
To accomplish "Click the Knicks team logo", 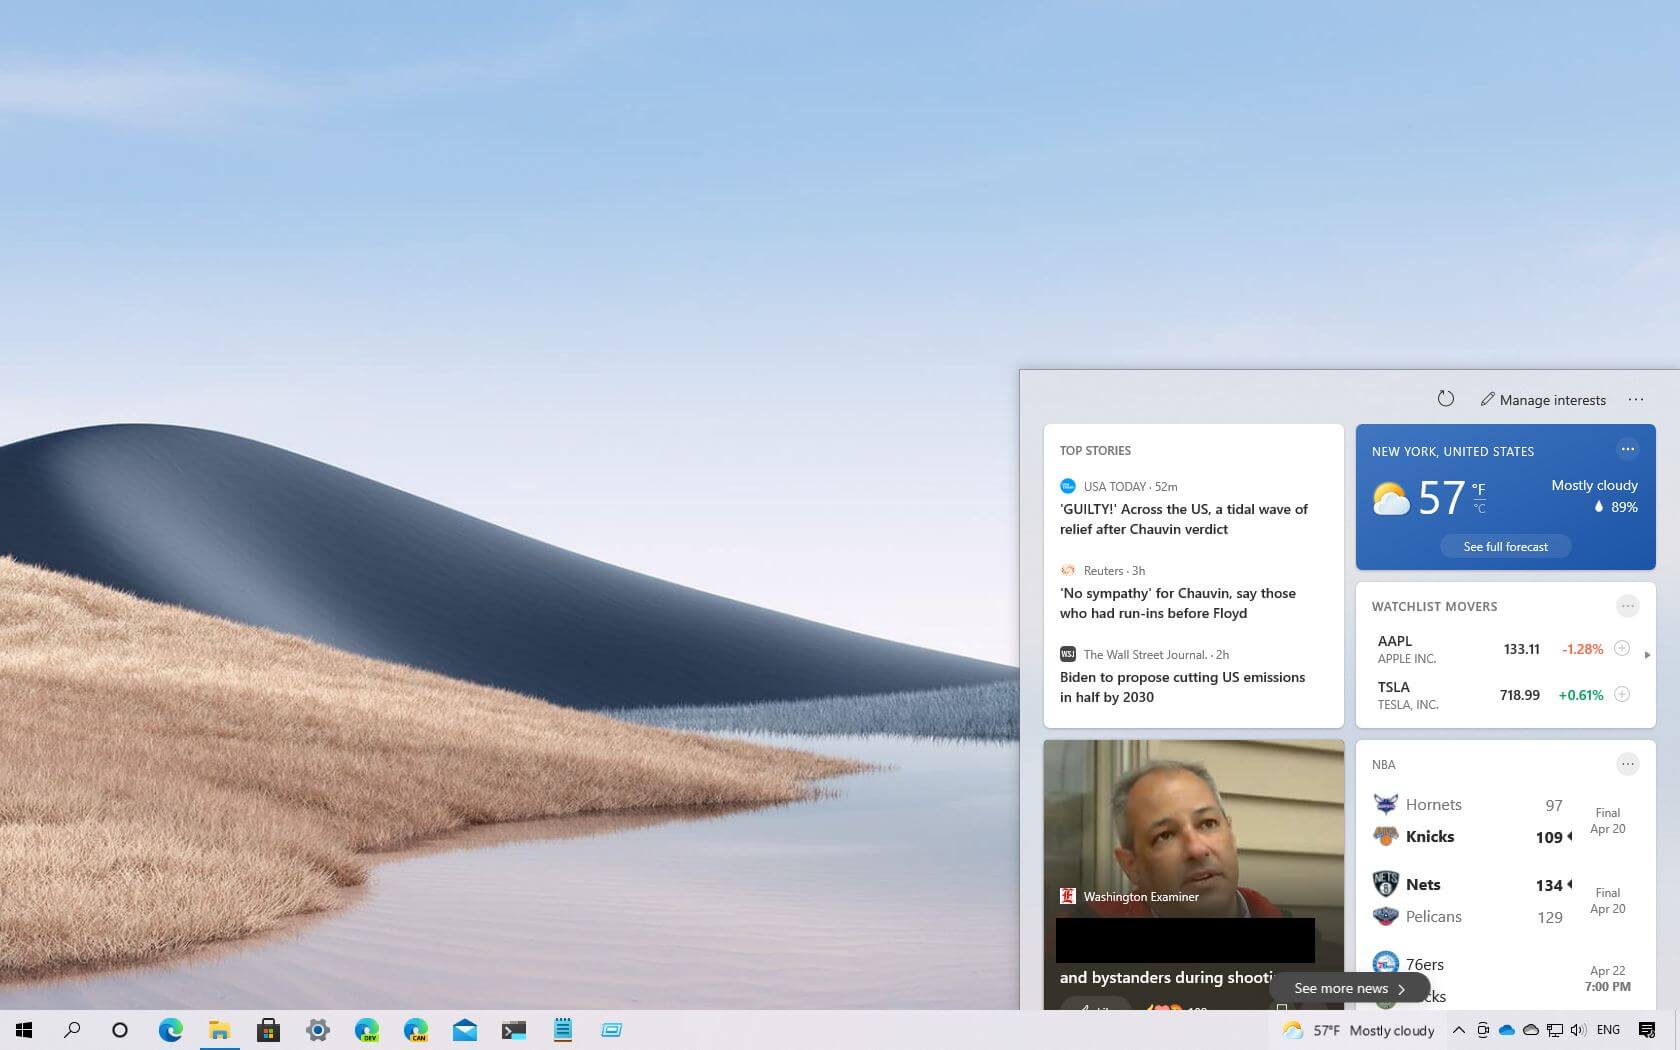I will tap(1385, 836).
